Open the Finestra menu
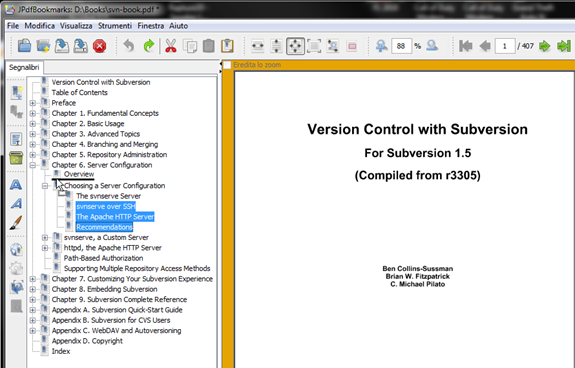 tap(151, 26)
